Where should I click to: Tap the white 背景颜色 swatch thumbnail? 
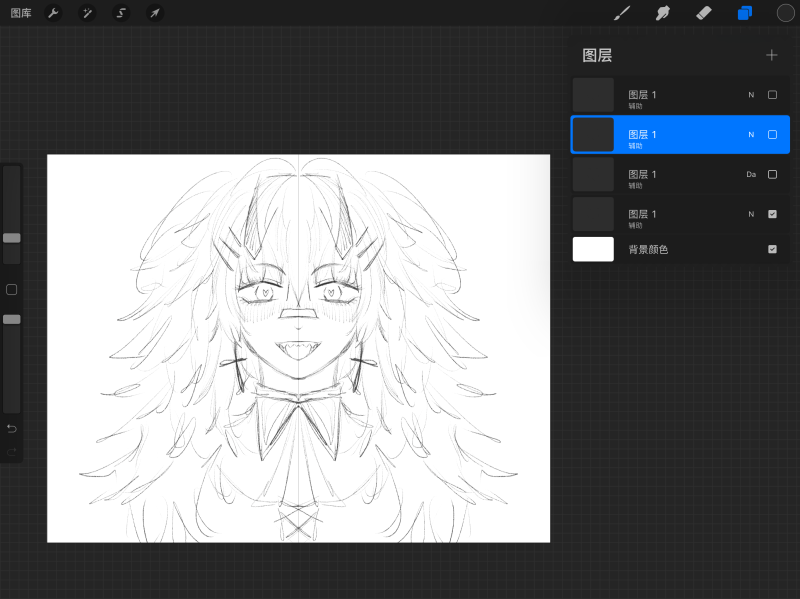click(593, 249)
